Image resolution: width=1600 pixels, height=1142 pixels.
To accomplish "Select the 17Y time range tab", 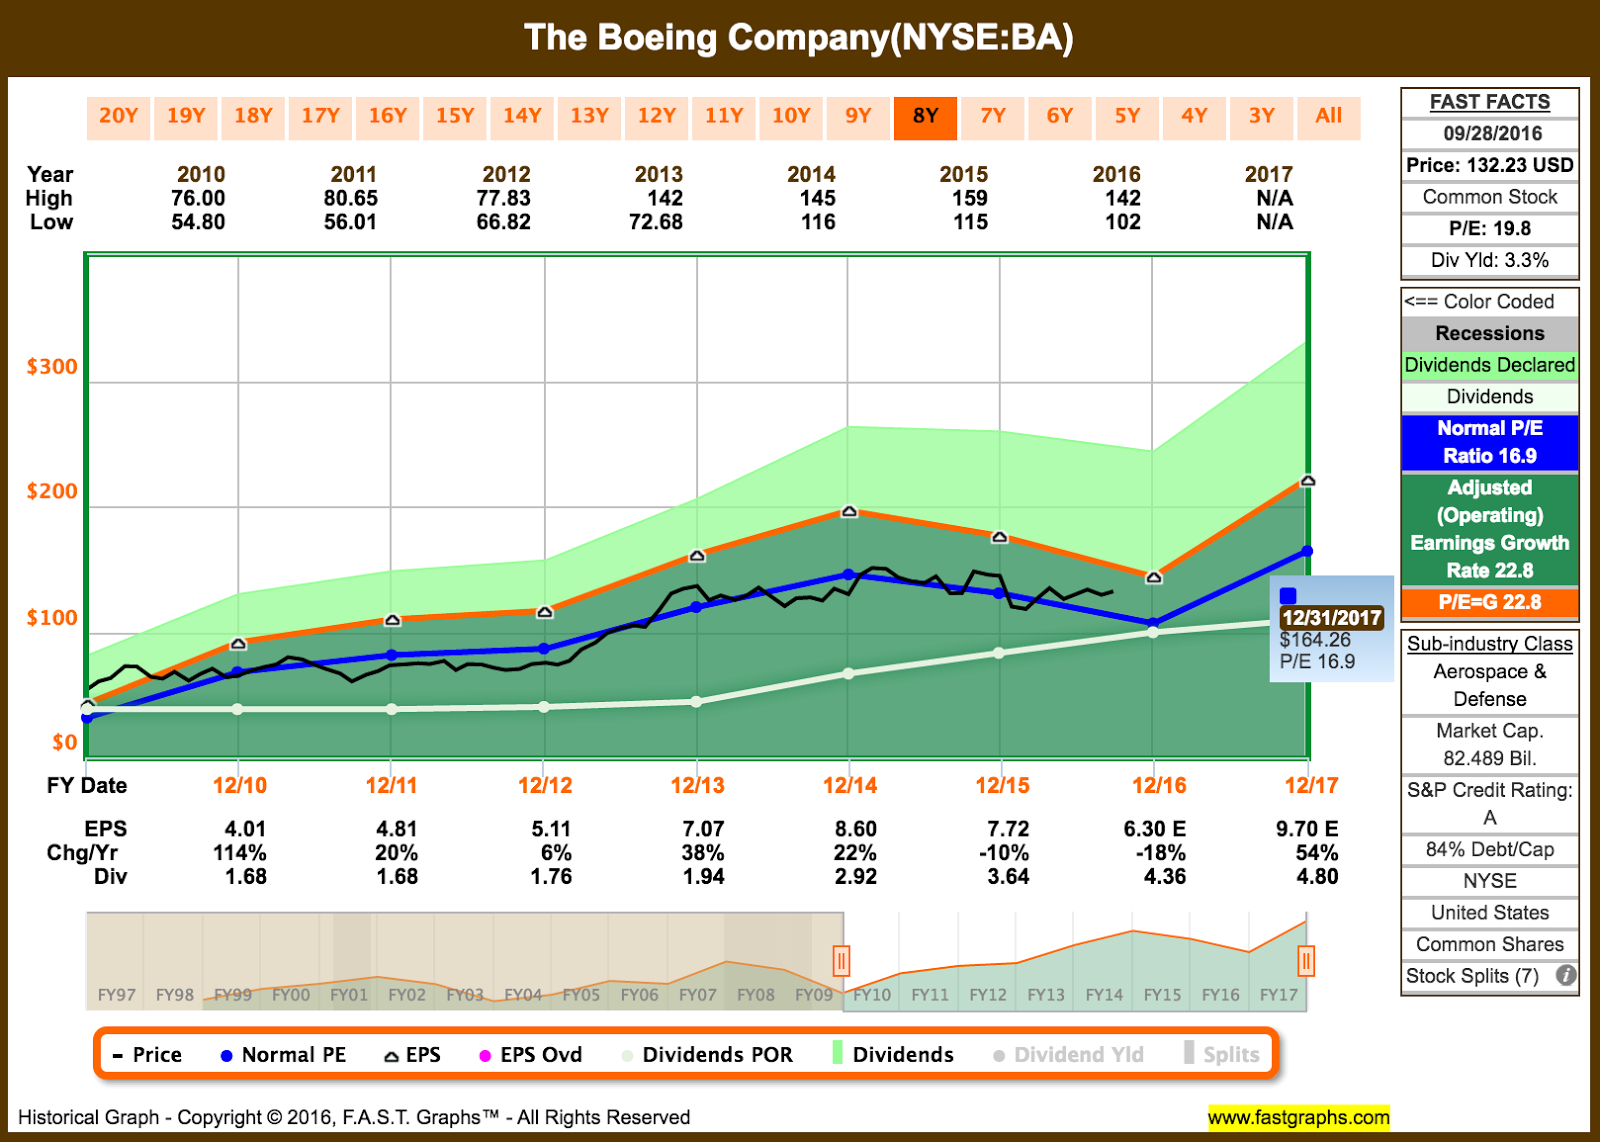I will pyautogui.click(x=320, y=118).
